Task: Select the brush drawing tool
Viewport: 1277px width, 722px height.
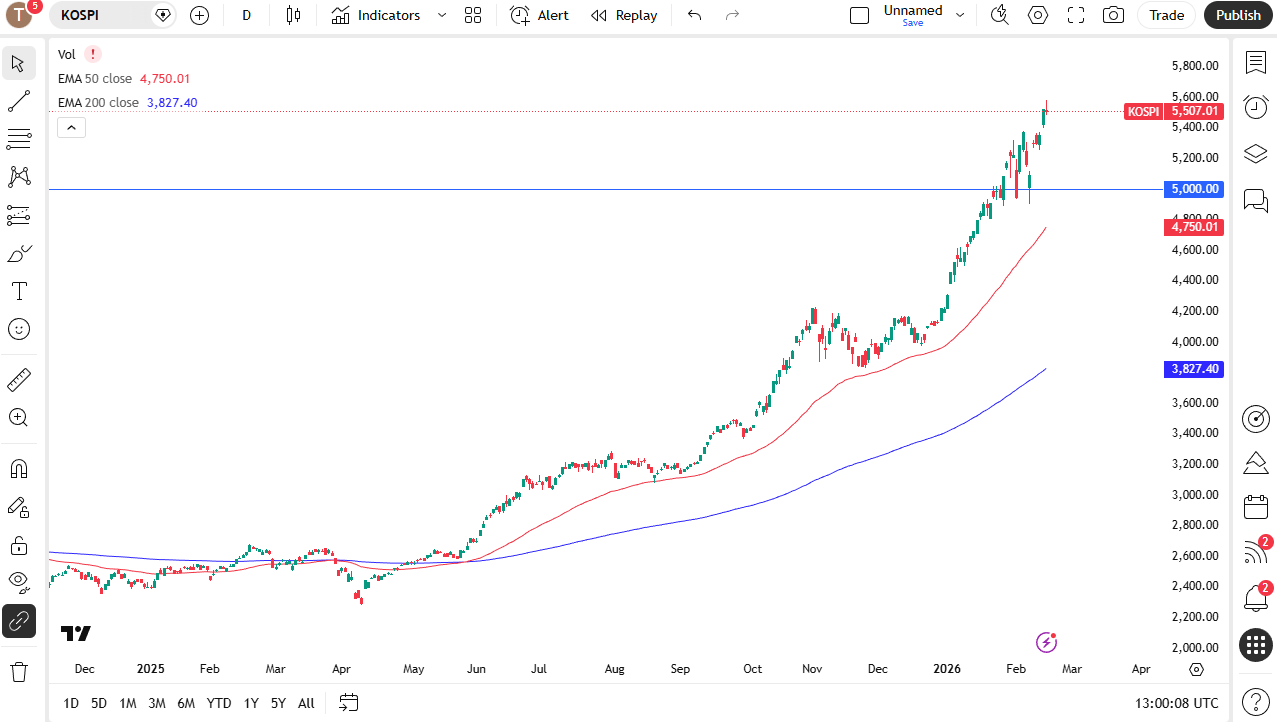Action: tap(18, 253)
